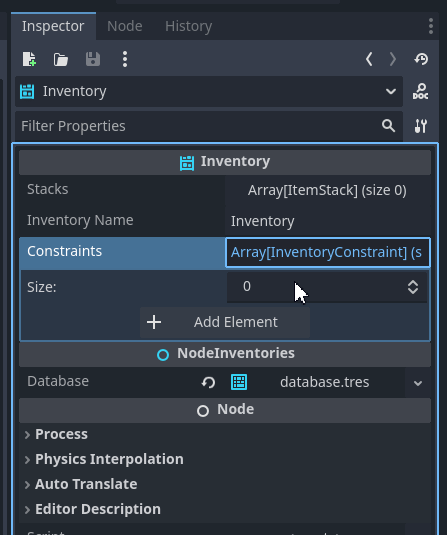The image size is (447, 535).
Task: Open extra resource options menu
Action: pyautogui.click(x=125, y=59)
